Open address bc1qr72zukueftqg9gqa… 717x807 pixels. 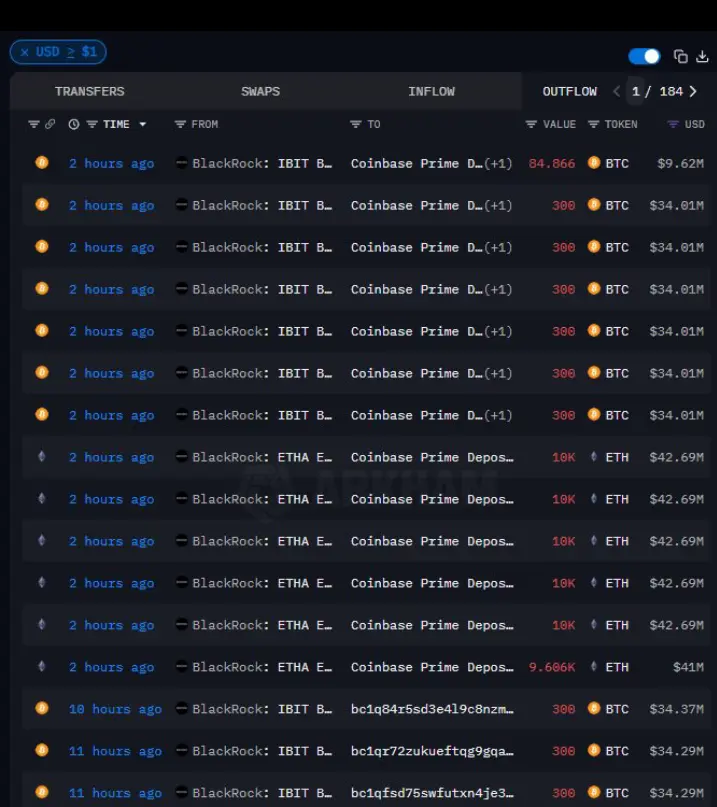click(432, 751)
